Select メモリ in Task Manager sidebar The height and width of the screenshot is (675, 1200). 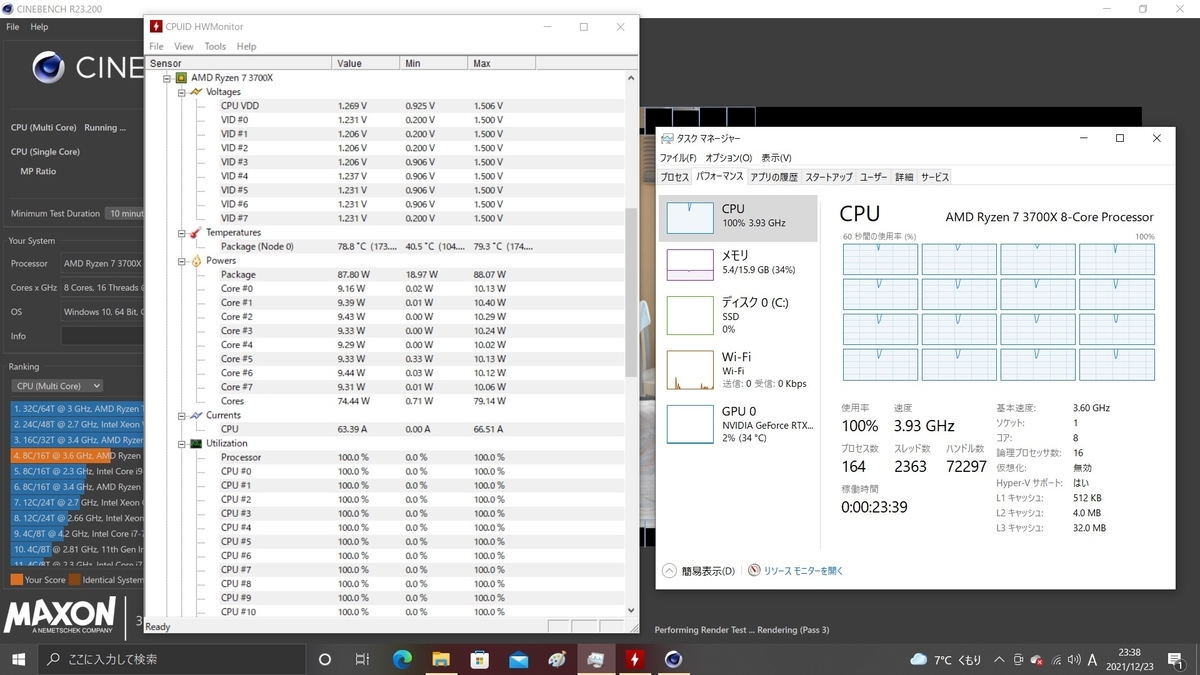(x=738, y=263)
